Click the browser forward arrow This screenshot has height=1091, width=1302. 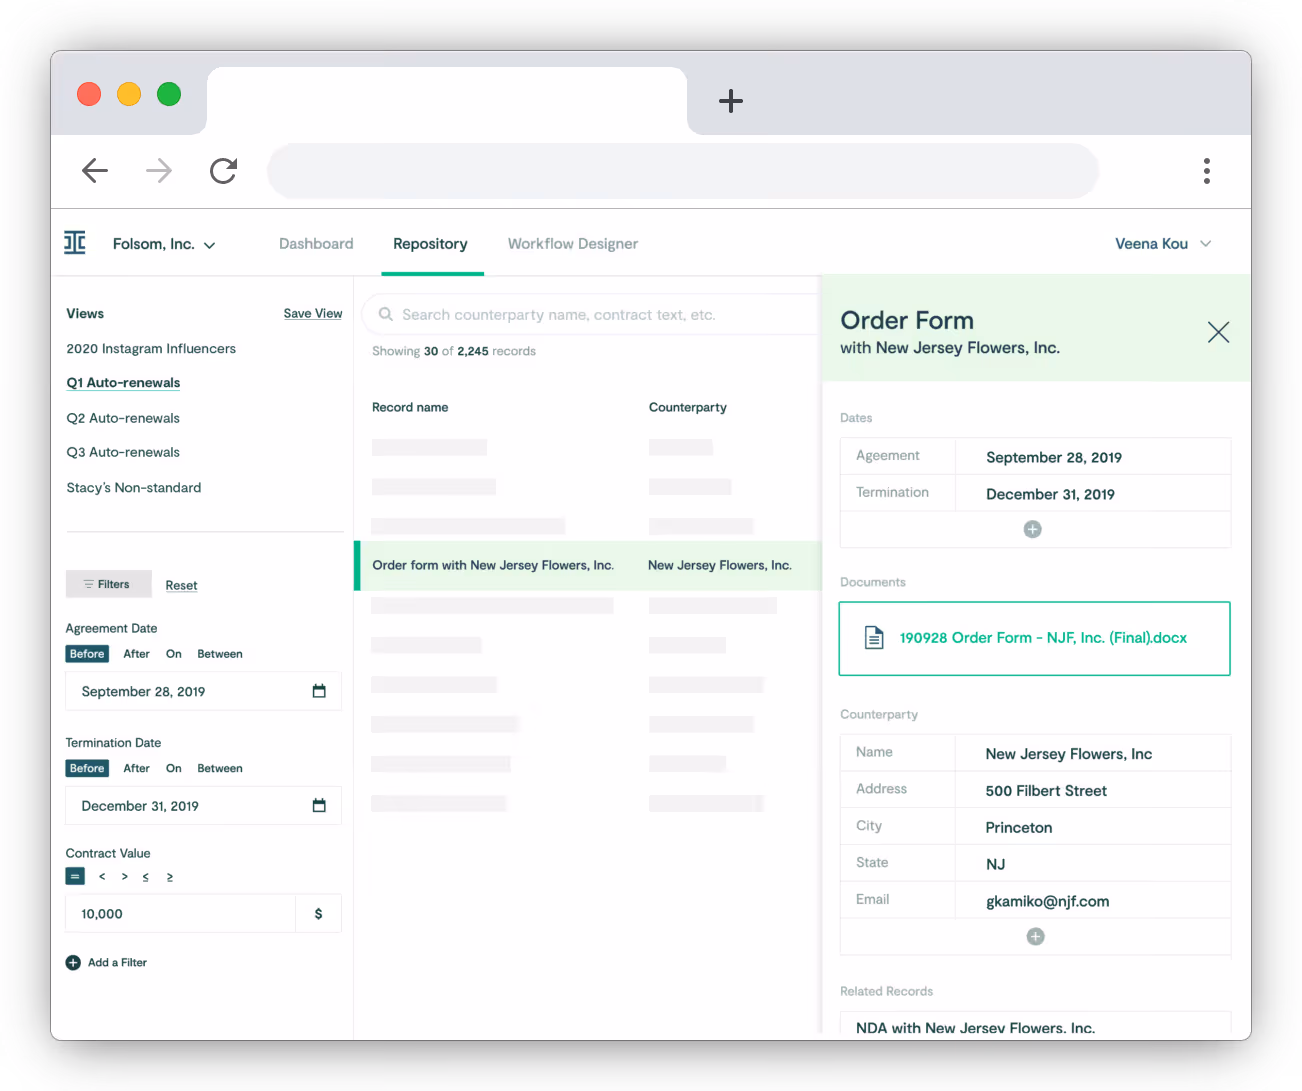pos(159,171)
